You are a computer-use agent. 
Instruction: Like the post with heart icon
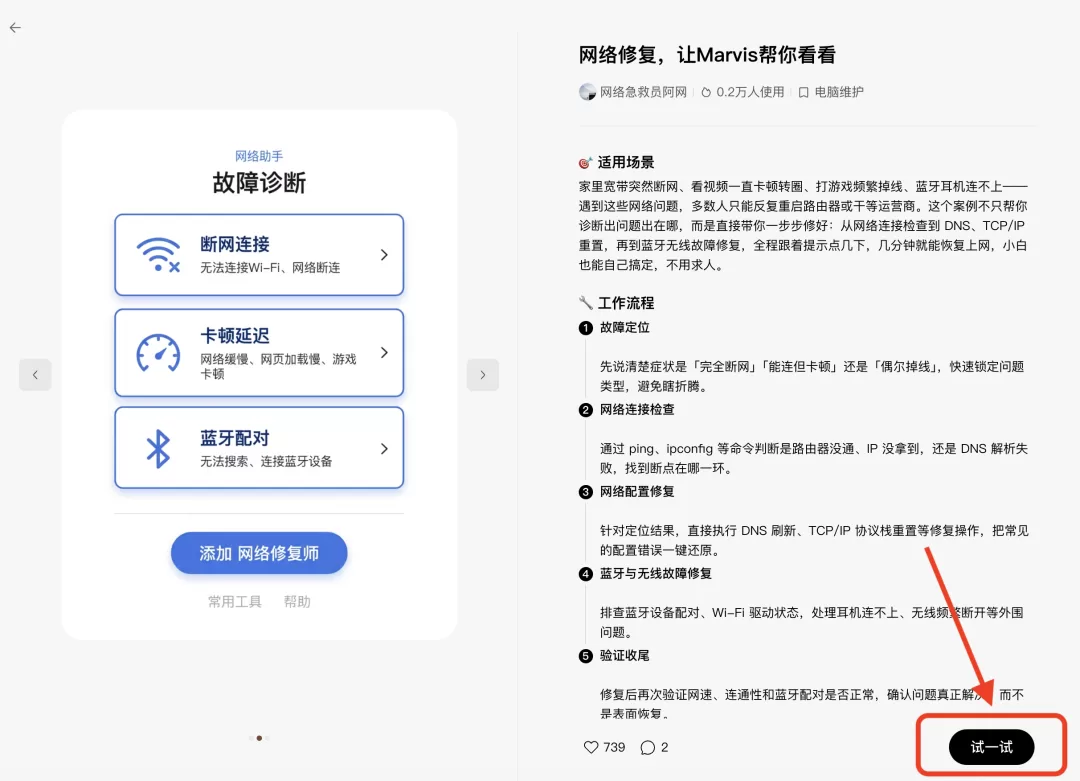(591, 747)
